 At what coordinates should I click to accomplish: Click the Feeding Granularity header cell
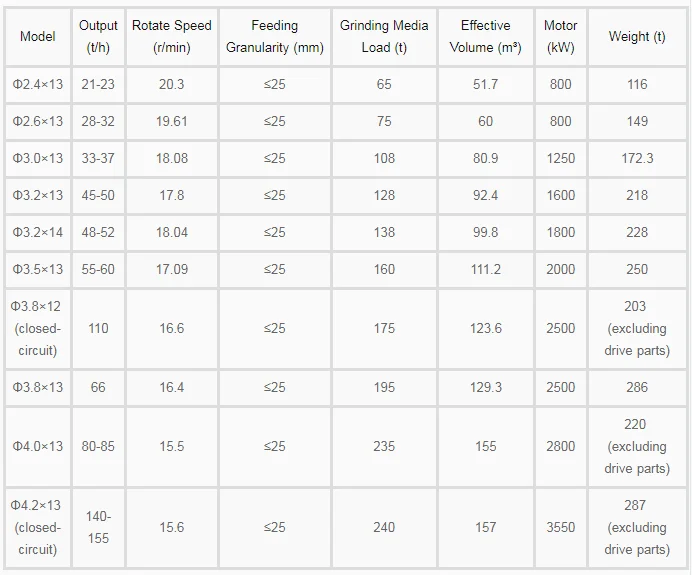(x=275, y=36)
